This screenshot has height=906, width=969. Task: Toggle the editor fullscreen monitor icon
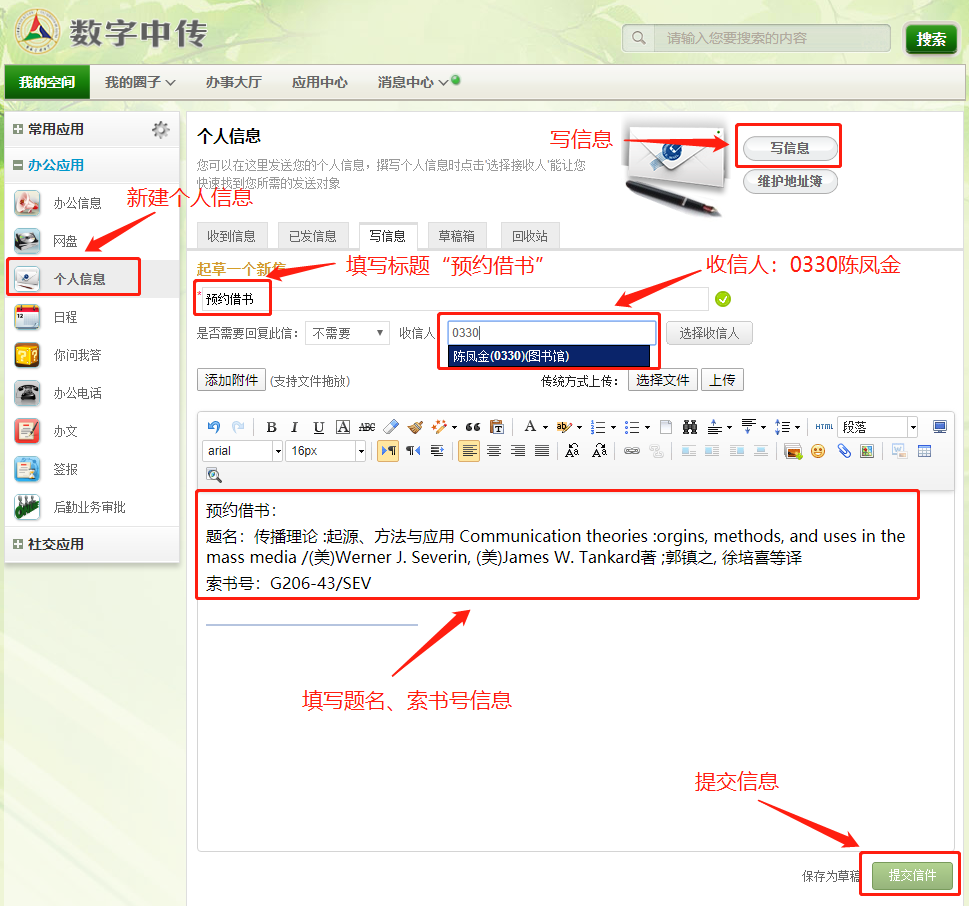(x=940, y=427)
